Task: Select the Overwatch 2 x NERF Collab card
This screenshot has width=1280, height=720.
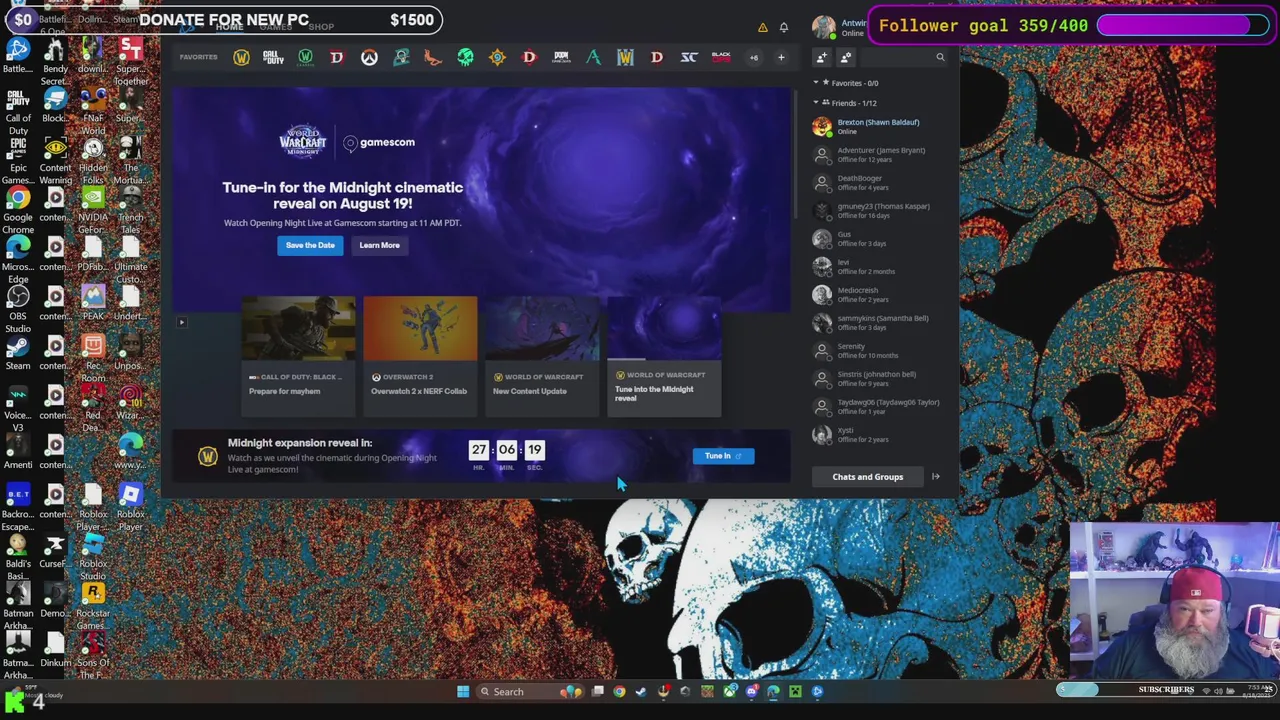Action: (420, 355)
